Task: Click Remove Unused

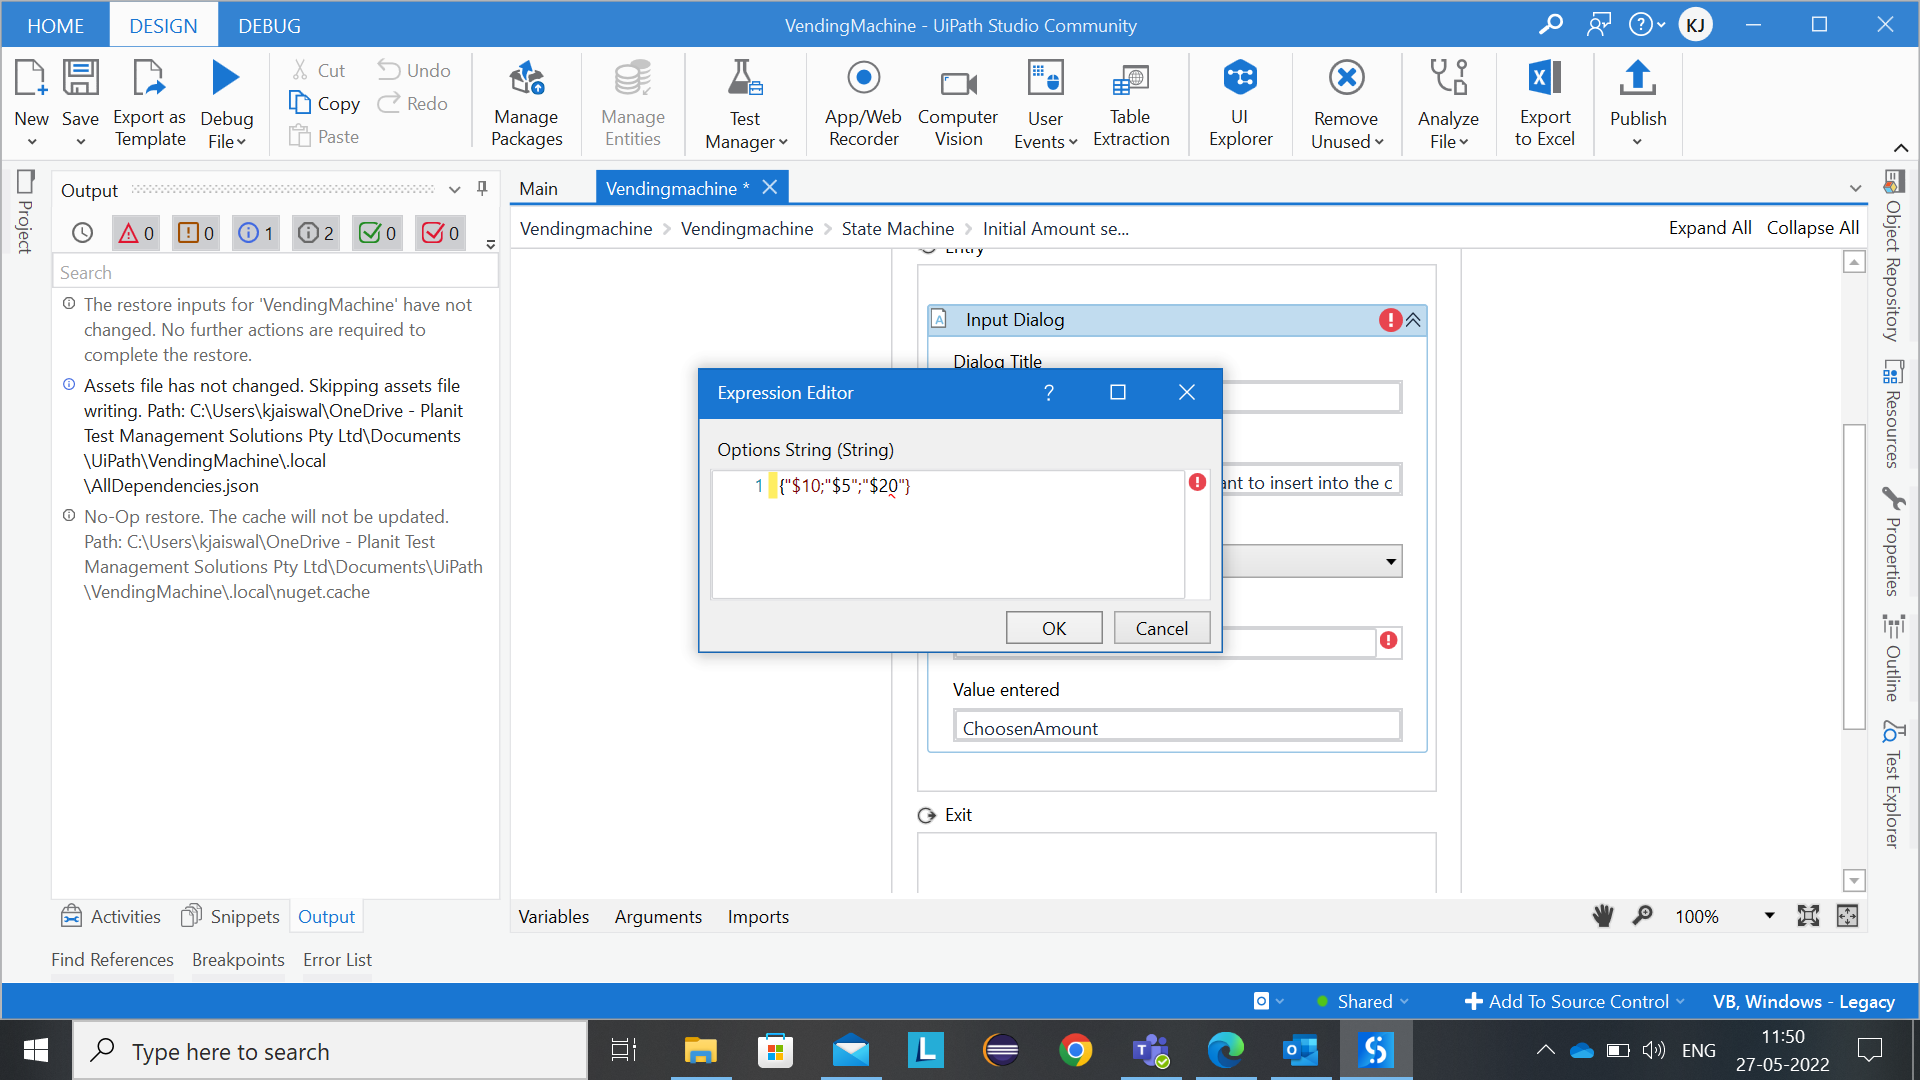Action: [1346, 103]
